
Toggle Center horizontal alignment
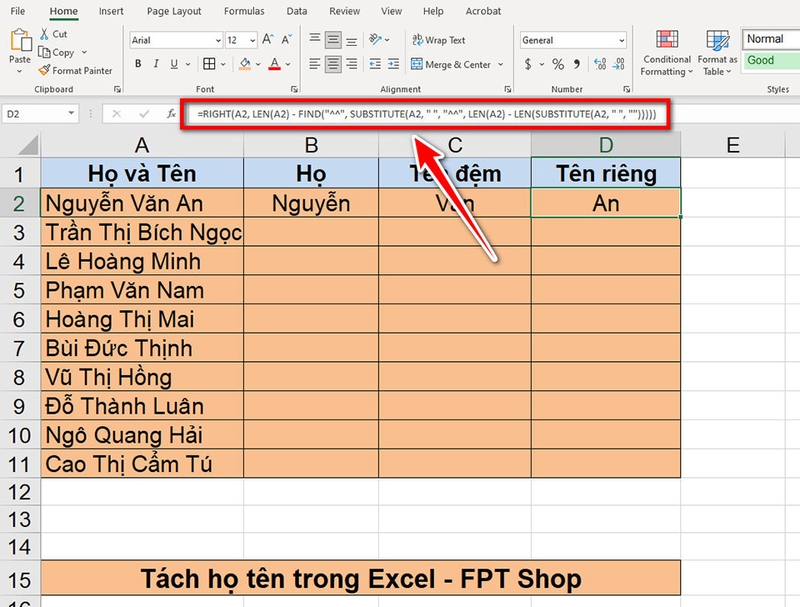333,64
